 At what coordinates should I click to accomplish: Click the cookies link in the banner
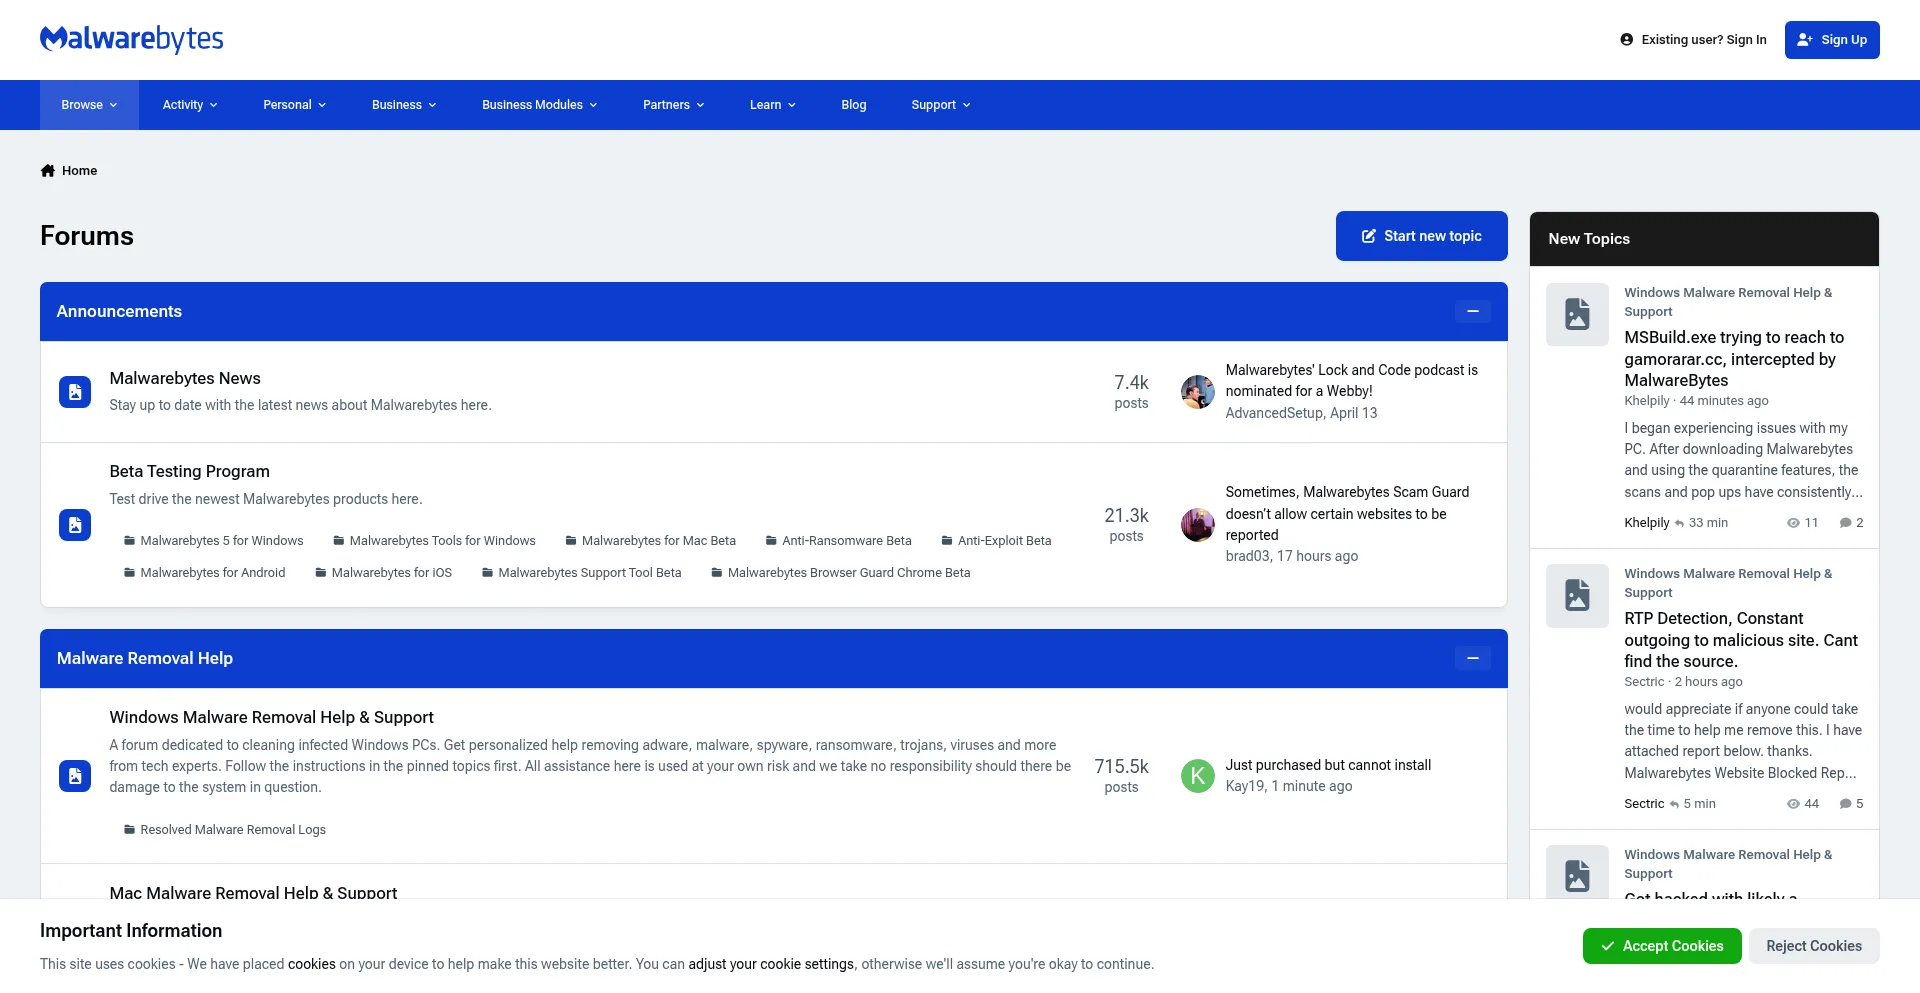tap(312, 964)
